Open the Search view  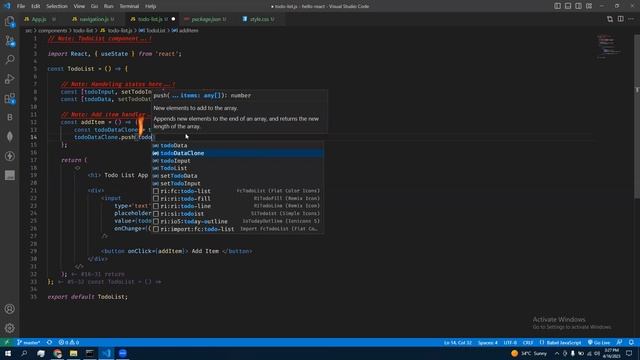pos(9,60)
